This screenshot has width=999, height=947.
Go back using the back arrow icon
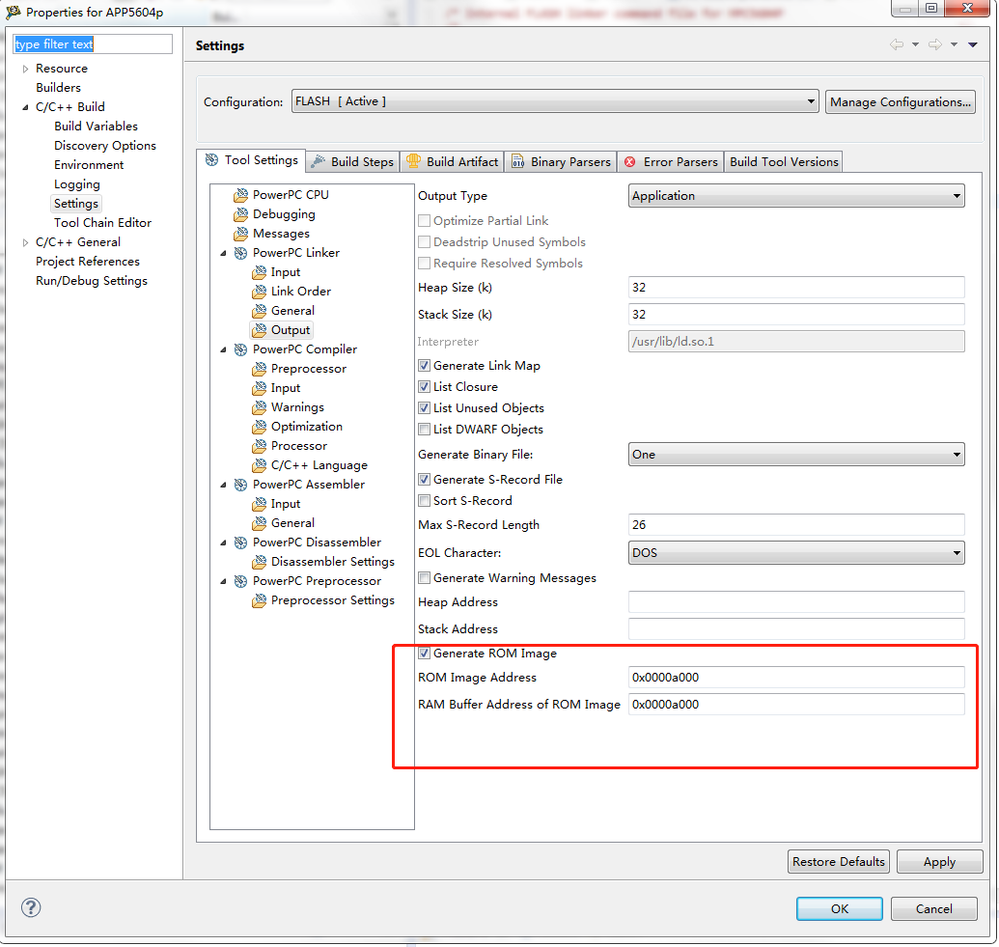pyautogui.click(x=896, y=44)
